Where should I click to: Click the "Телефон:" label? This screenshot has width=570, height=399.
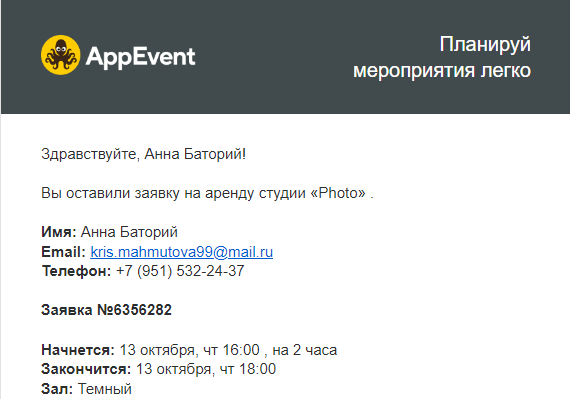[x=76, y=271]
